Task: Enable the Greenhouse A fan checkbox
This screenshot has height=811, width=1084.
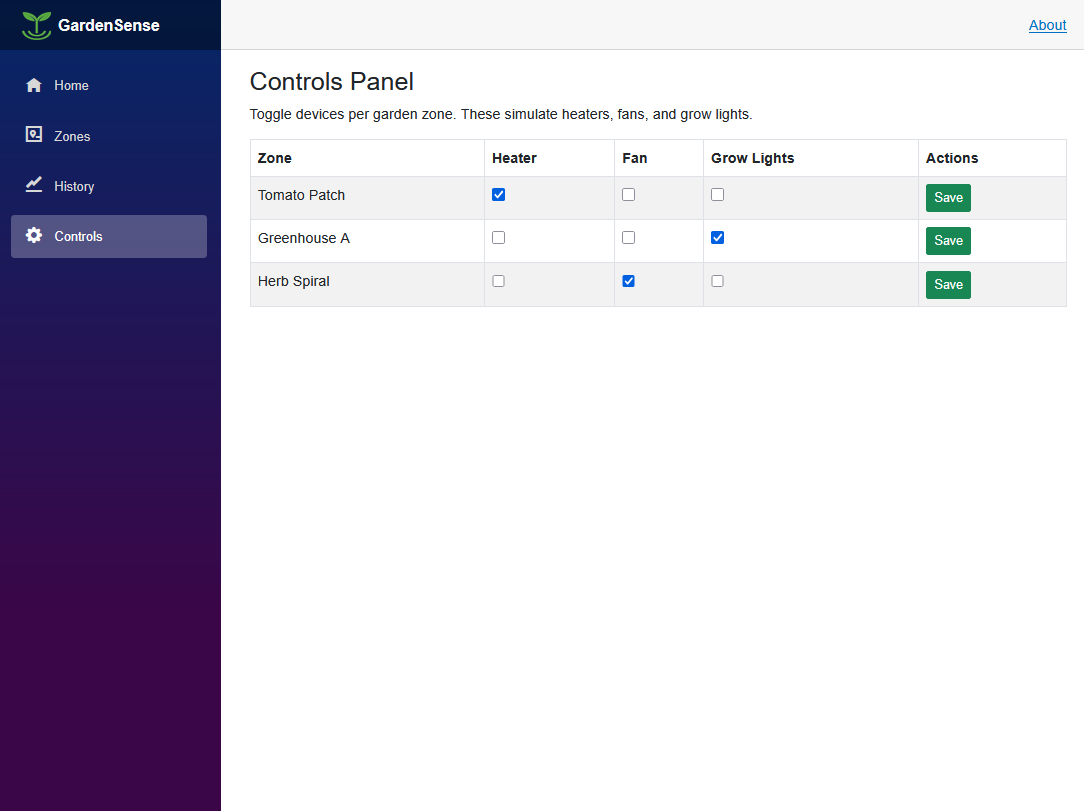Action: [x=628, y=238]
